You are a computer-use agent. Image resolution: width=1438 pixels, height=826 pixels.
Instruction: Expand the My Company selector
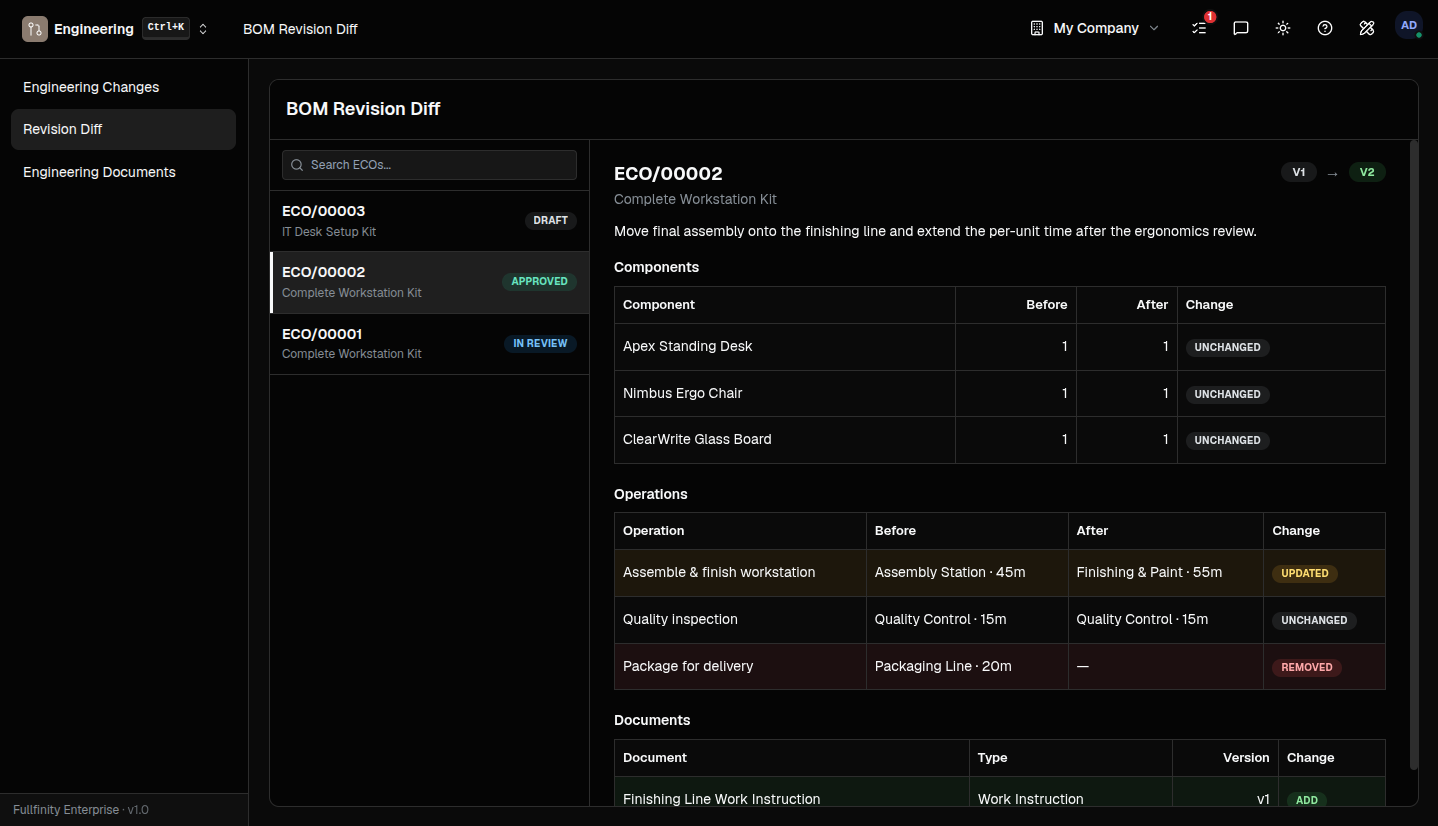pos(1095,28)
